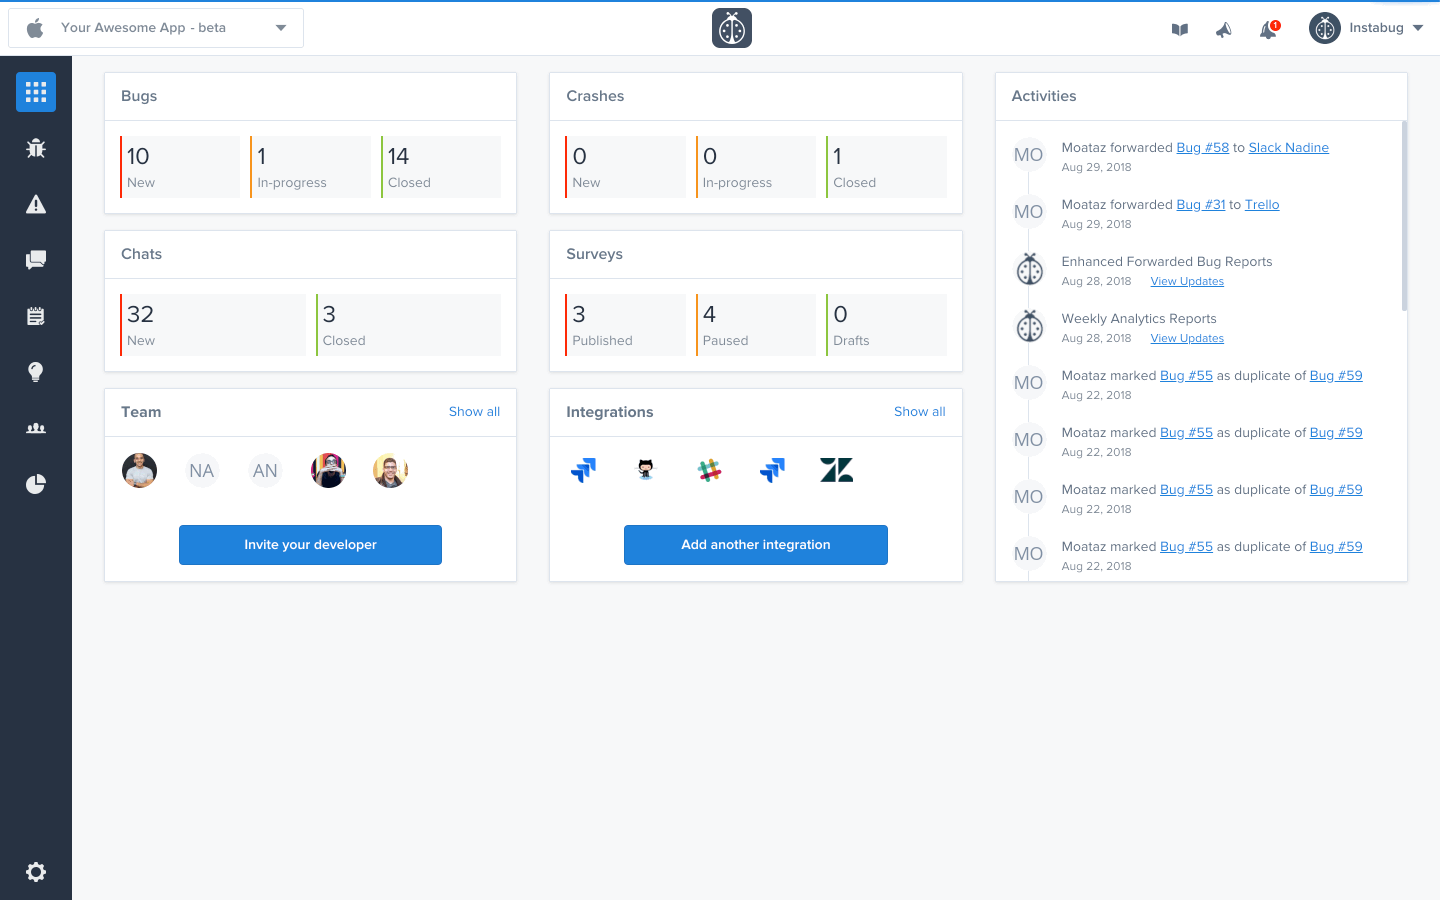The width and height of the screenshot is (1440, 900).
Task: Click MO avatar beside Bug #58 activity
Action: click(1029, 155)
